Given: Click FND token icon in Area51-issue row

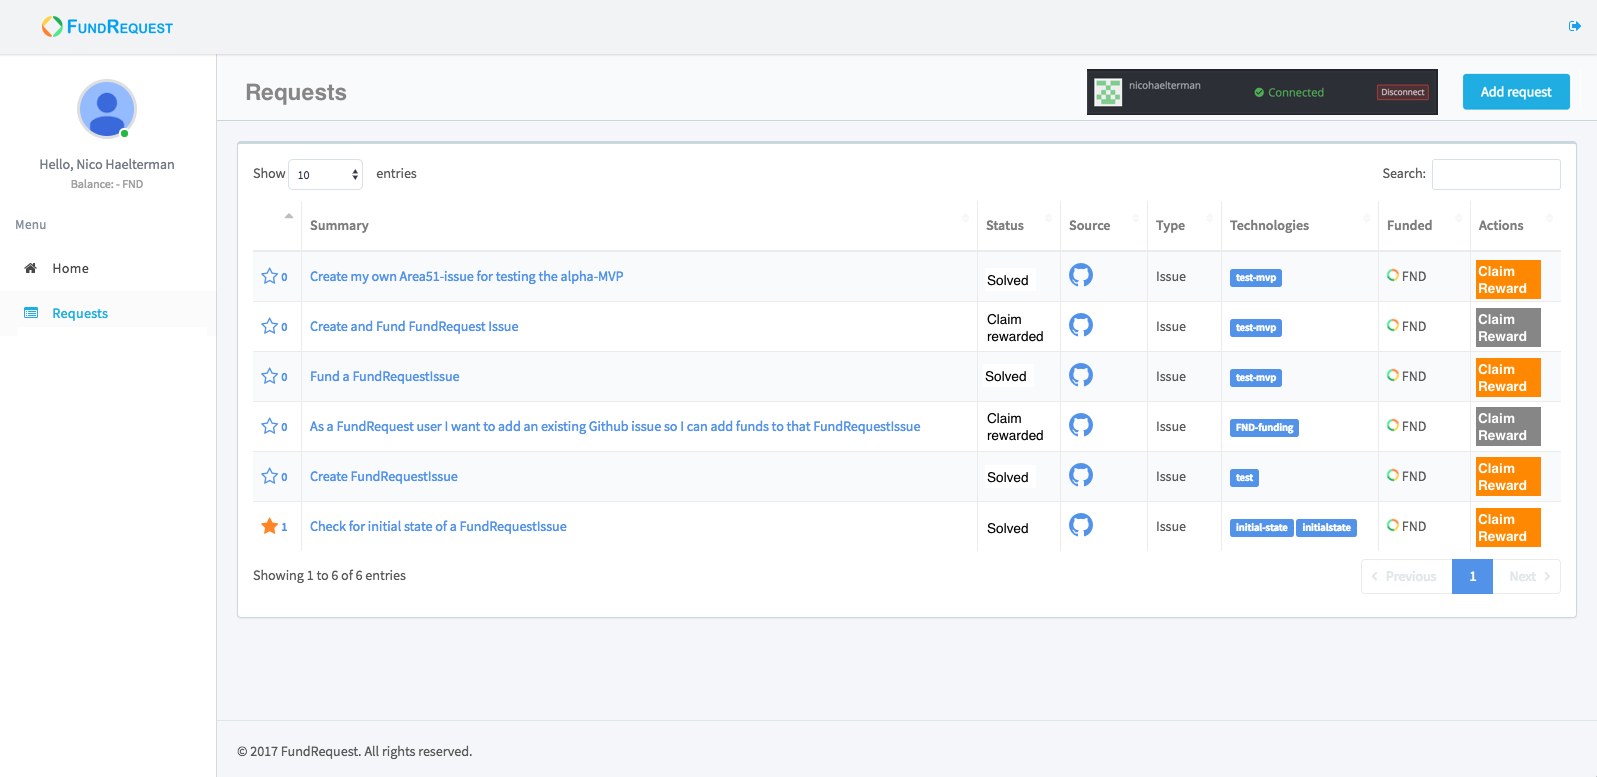Looking at the screenshot, I should pyautogui.click(x=1393, y=275).
